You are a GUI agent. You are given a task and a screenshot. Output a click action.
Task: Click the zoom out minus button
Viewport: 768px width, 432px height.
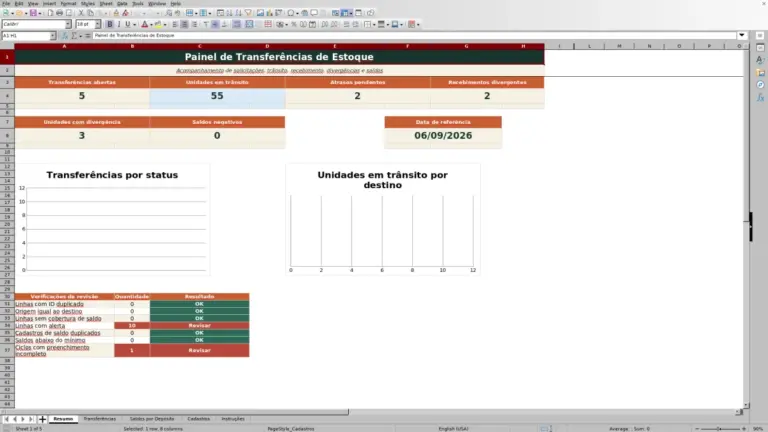(x=697, y=429)
